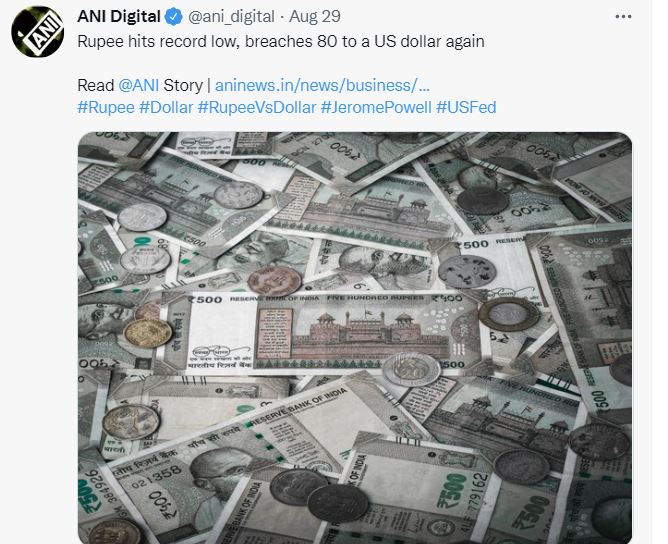Click the tweet text about Rupee record low
Viewport: 668px width, 544px height.
coord(281,41)
